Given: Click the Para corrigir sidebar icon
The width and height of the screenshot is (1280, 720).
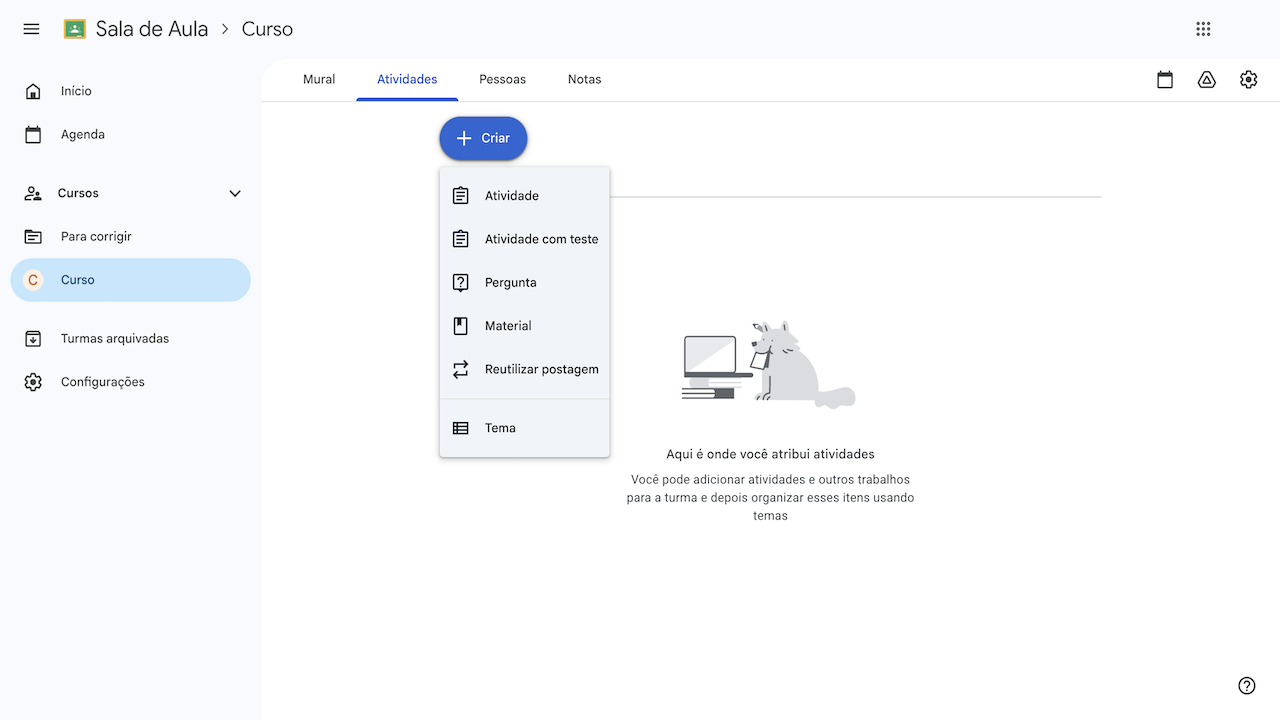Looking at the screenshot, I should click(x=33, y=236).
